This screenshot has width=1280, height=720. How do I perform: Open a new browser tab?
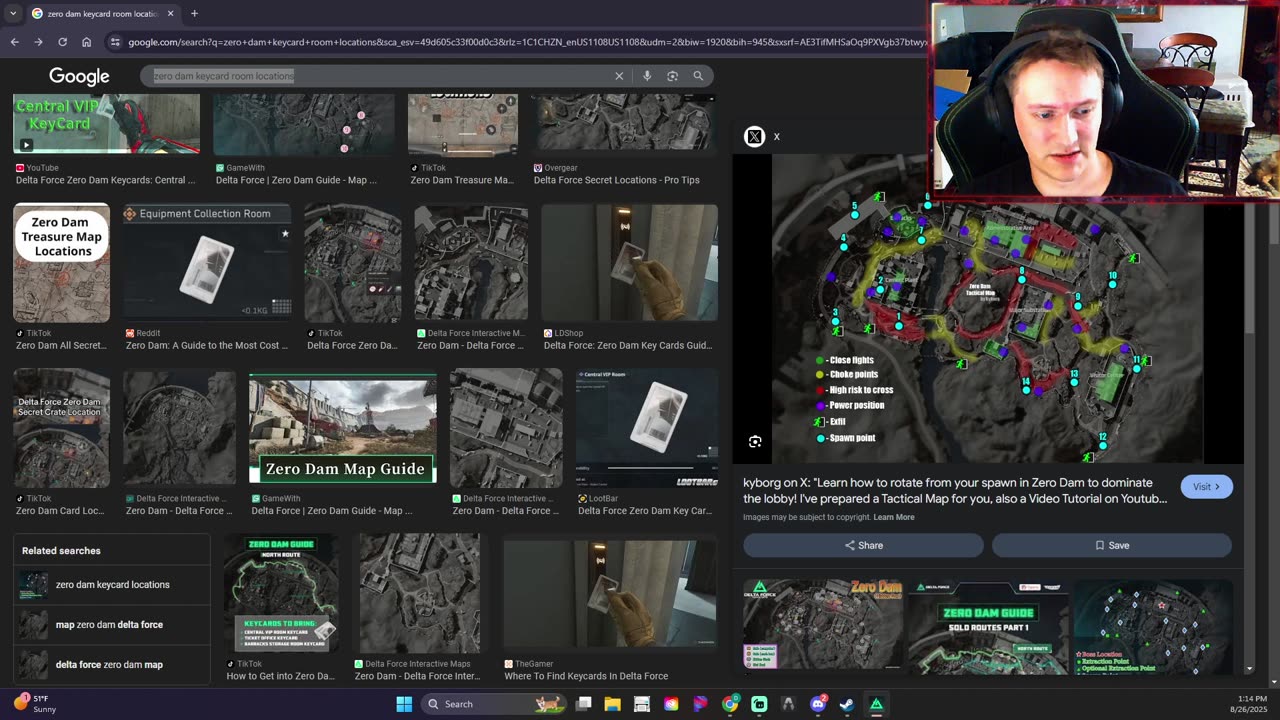[x=194, y=14]
